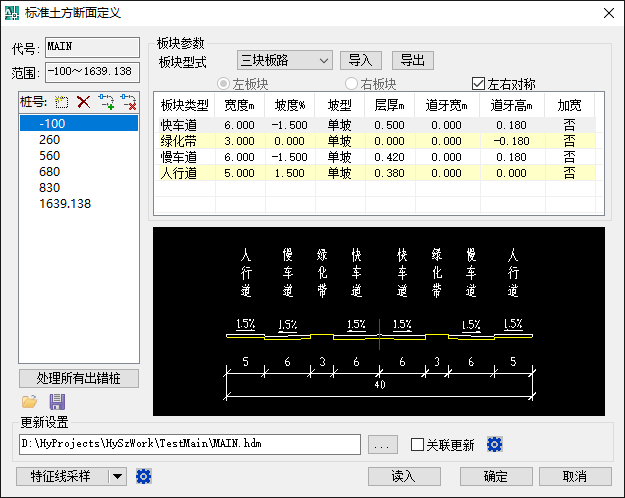Click the 取消 button

tap(575, 476)
